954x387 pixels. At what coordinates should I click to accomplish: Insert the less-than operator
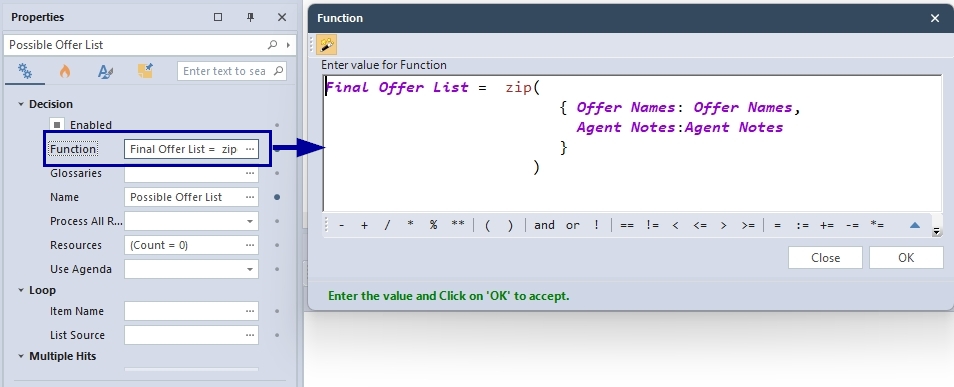tap(675, 225)
